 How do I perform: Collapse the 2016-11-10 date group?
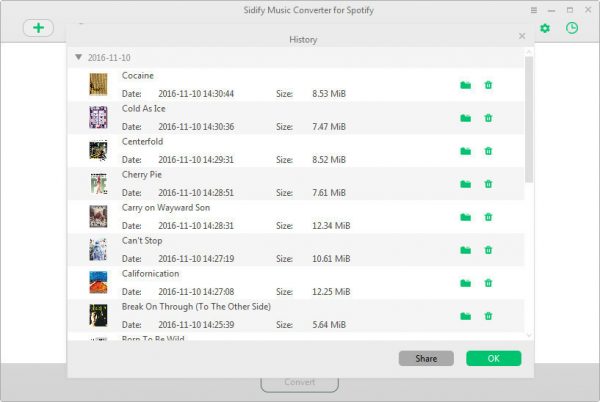pyautogui.click(x=78, y=57)
